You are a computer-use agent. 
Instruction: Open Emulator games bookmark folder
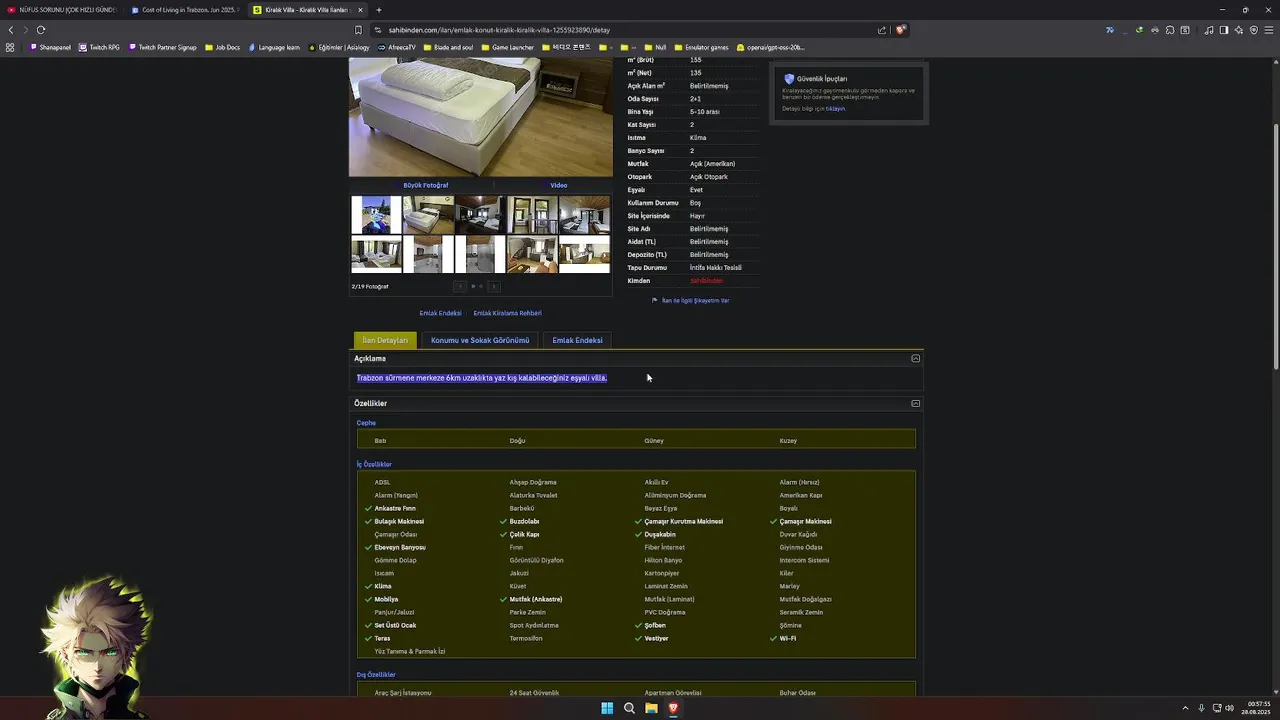pyautogui.click(x=702, y=47)
